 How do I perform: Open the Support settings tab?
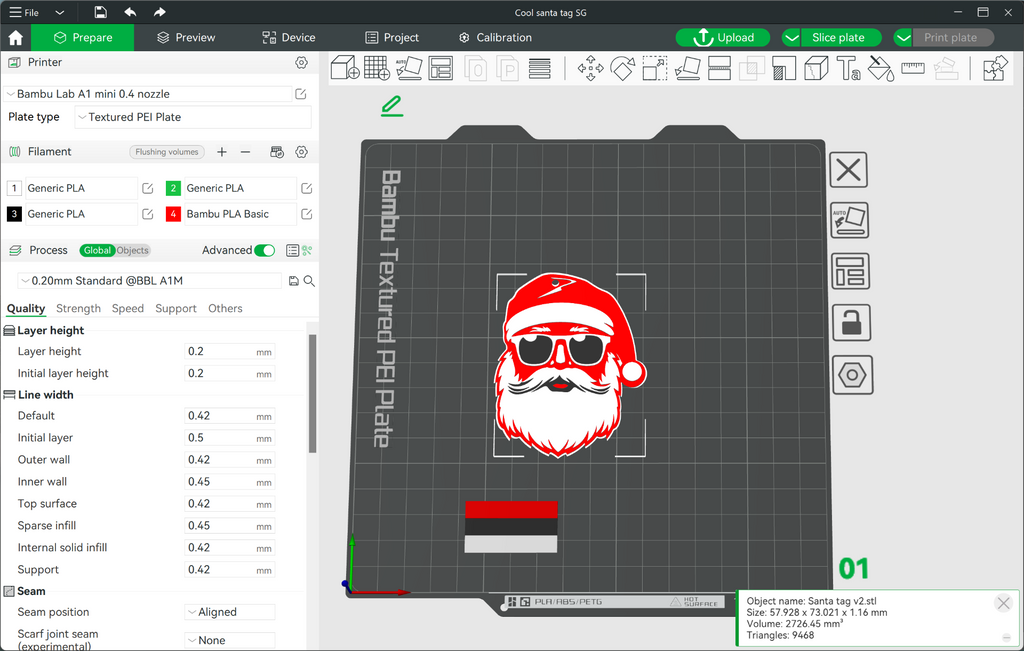(x=176, y=309)
